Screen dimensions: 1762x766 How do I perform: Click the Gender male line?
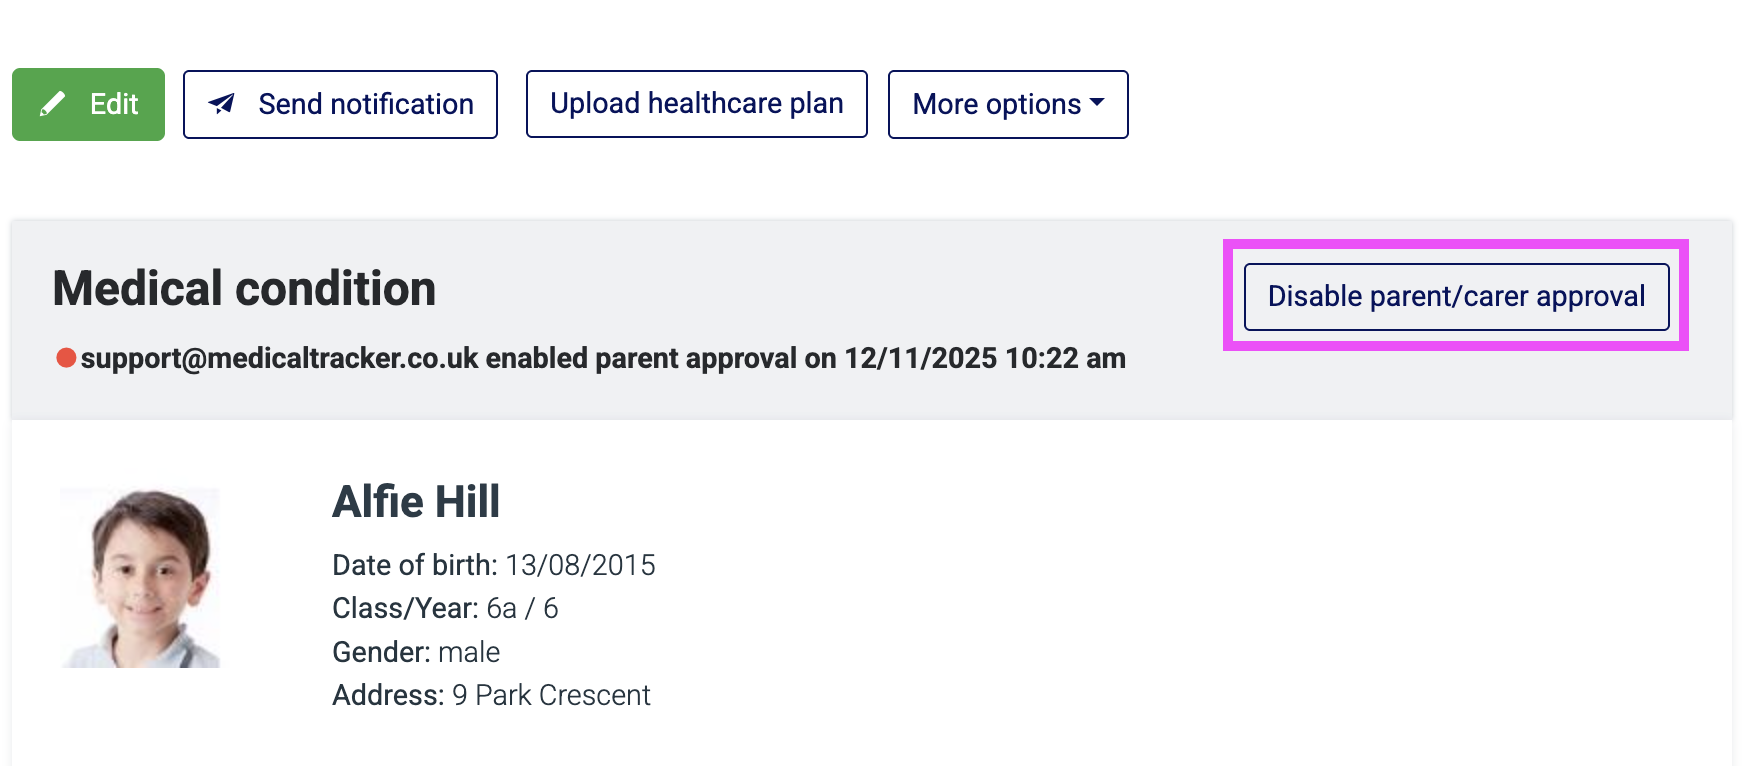click(416, 652)
